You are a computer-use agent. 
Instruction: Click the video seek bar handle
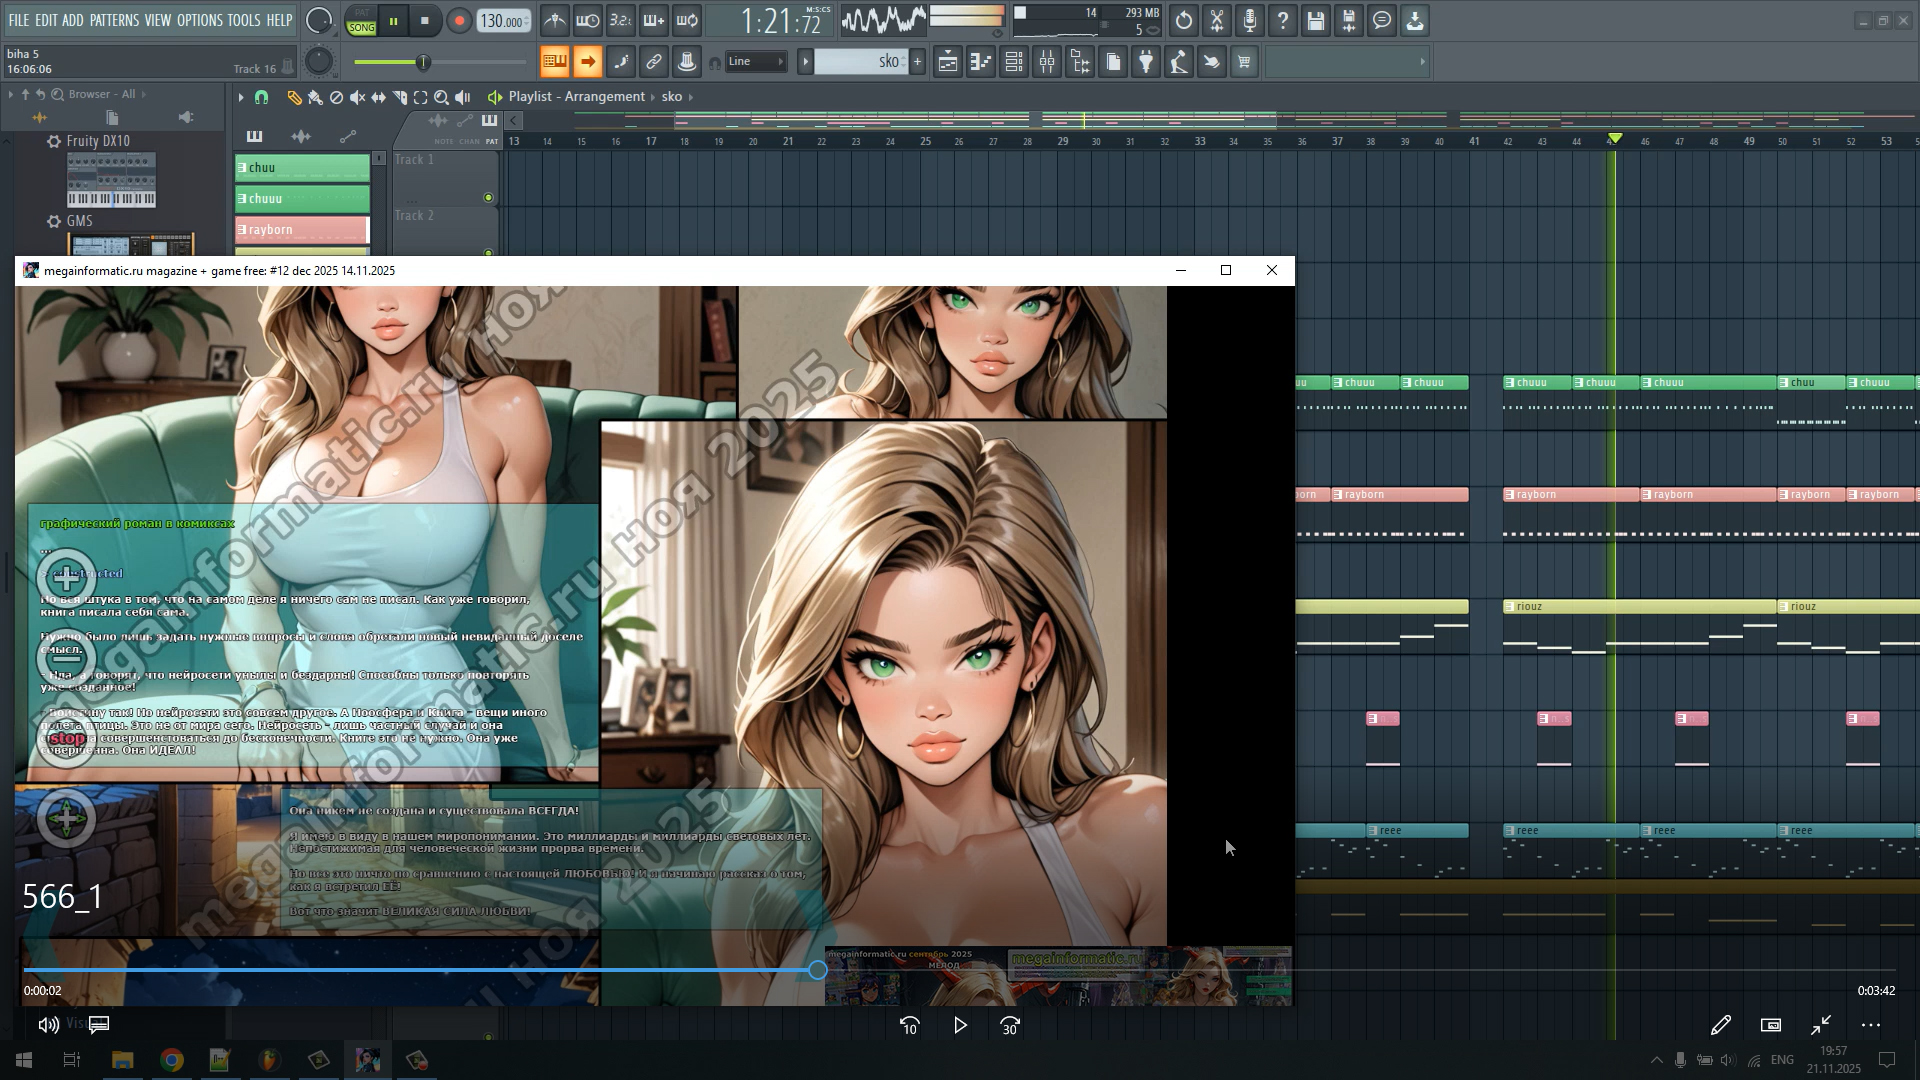(x=818, y=970)
